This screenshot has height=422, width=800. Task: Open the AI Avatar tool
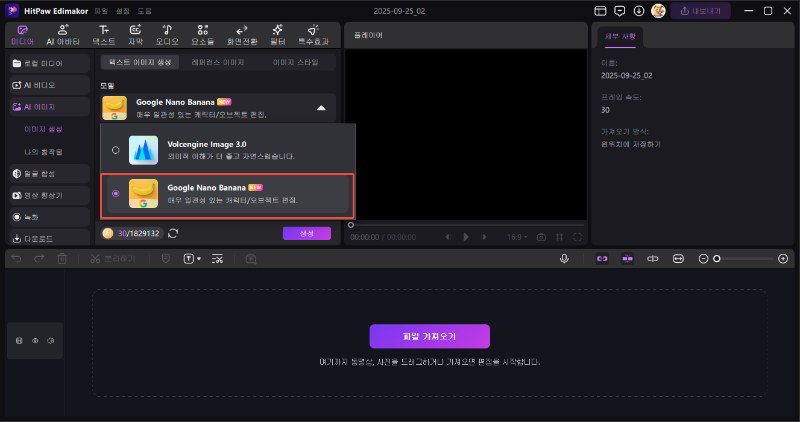(63, 35)
